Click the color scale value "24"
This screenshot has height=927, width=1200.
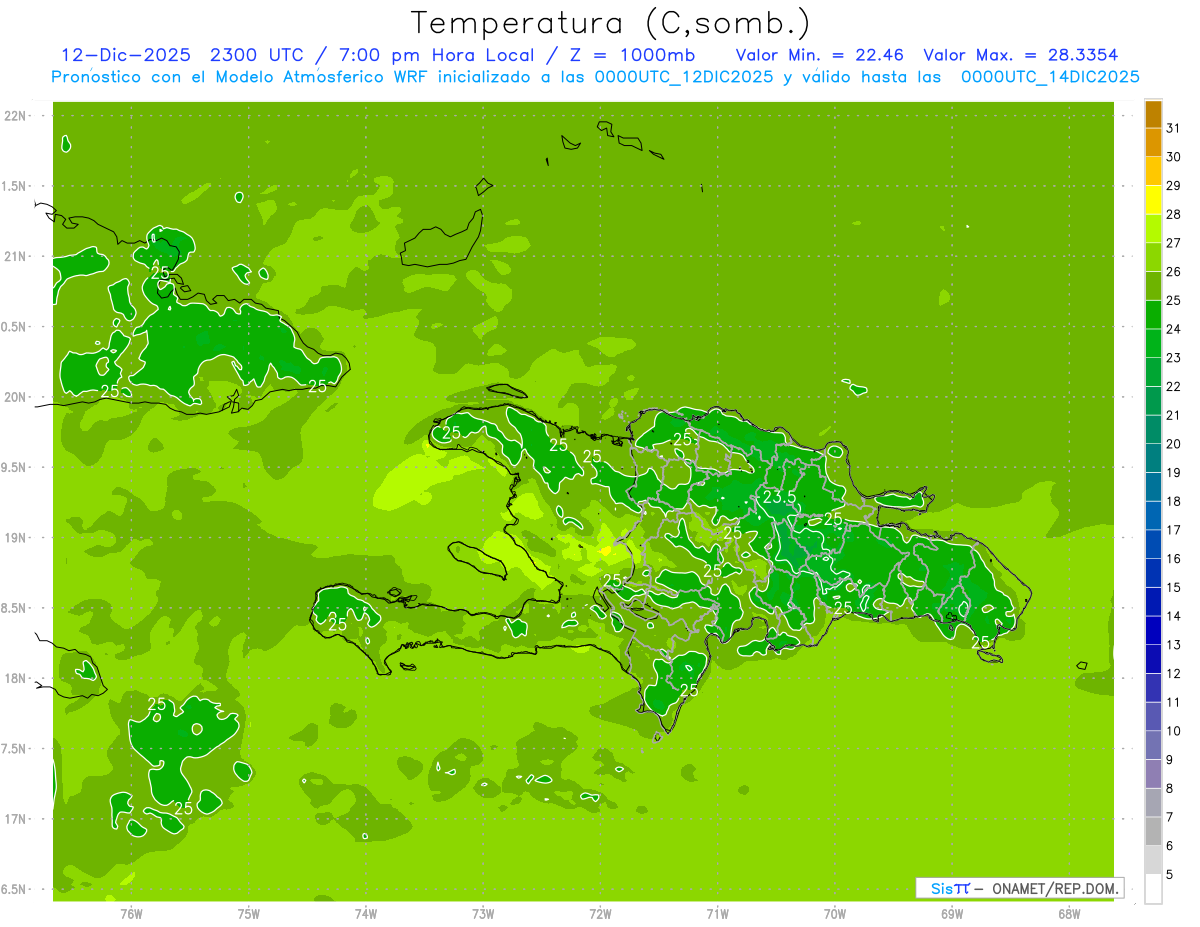click(1174, 329)
